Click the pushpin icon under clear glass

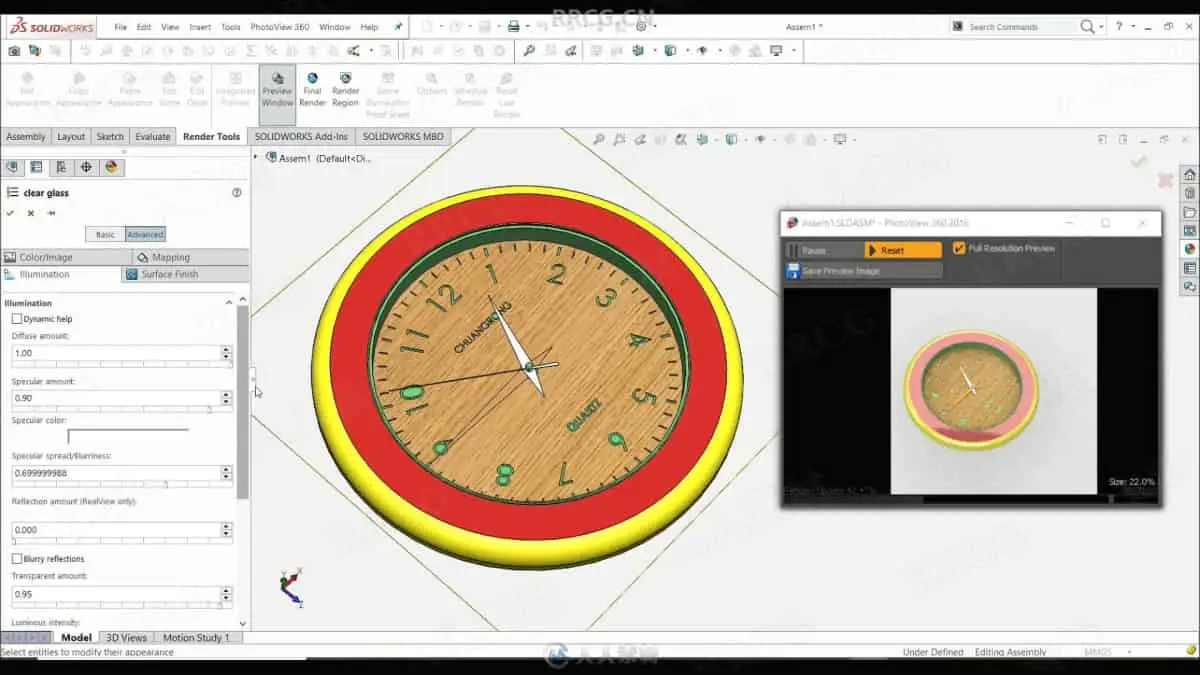click(x=51, y=213)
